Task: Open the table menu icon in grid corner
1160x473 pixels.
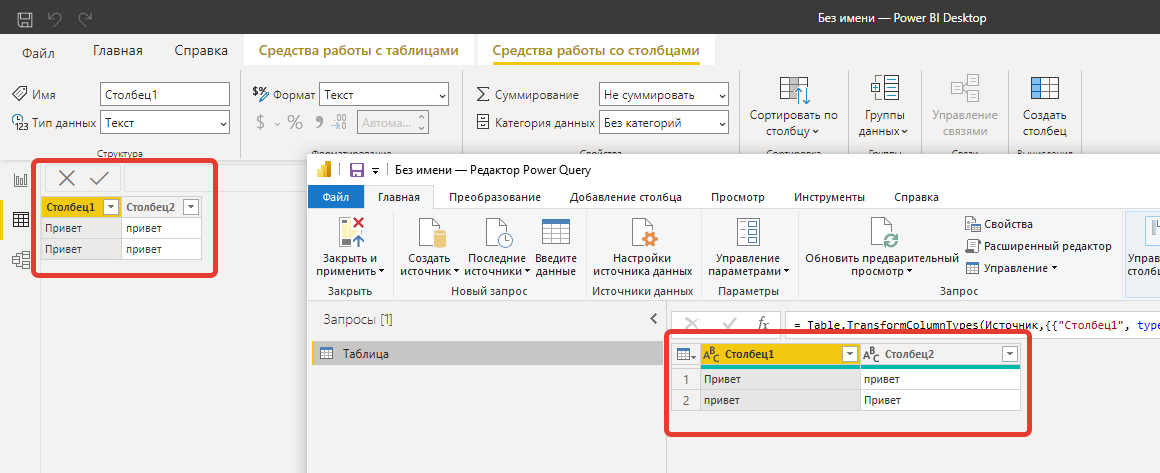Action: [x=685, y=355]
